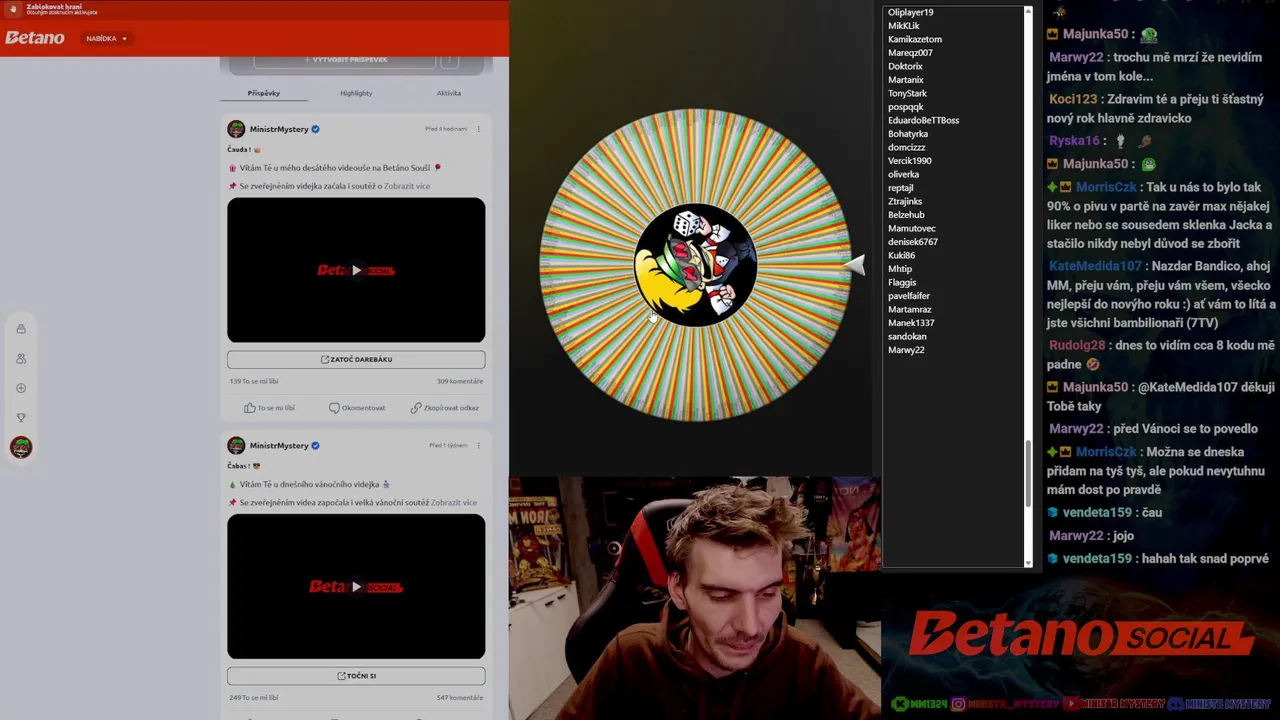Play the video in the Čabas post
Image resolution: width=1280 pixels, height=720 pixels.
tap(356, 587)
